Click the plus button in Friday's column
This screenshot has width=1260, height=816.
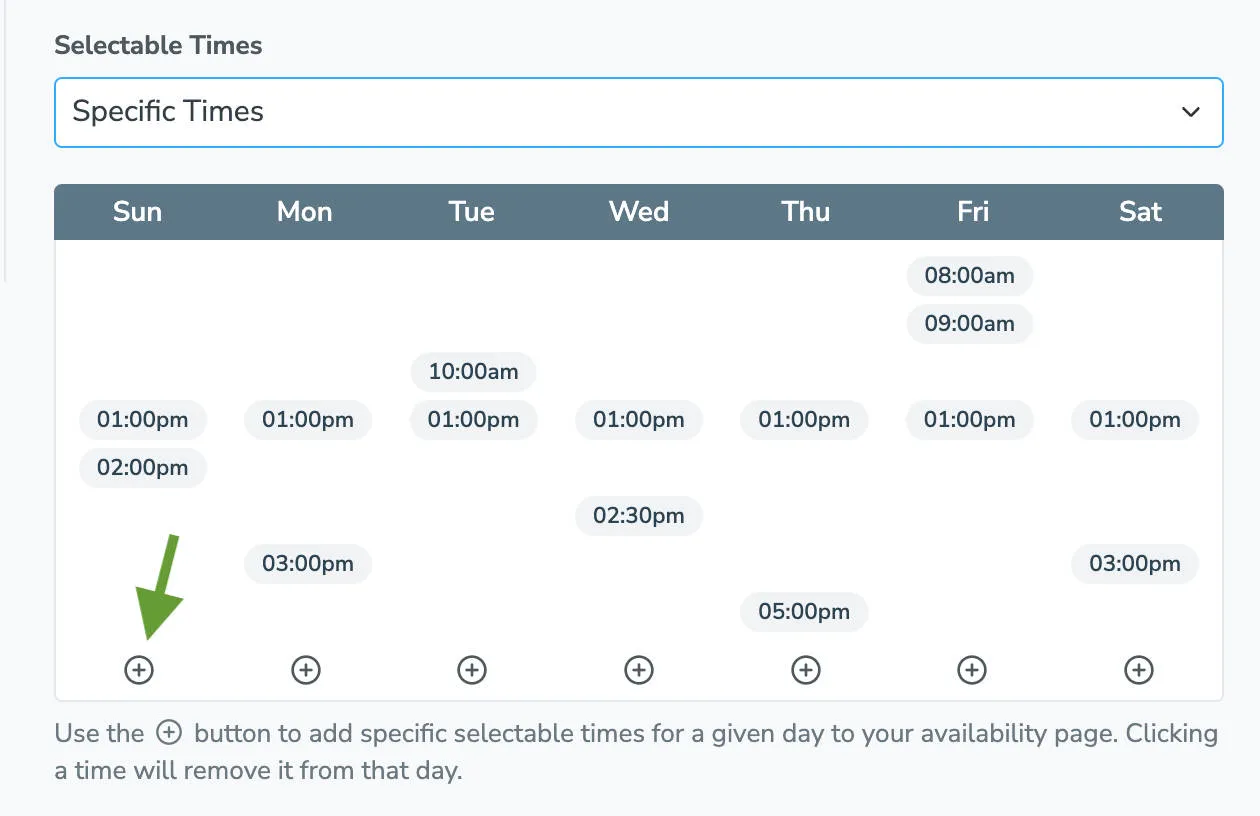970,670
